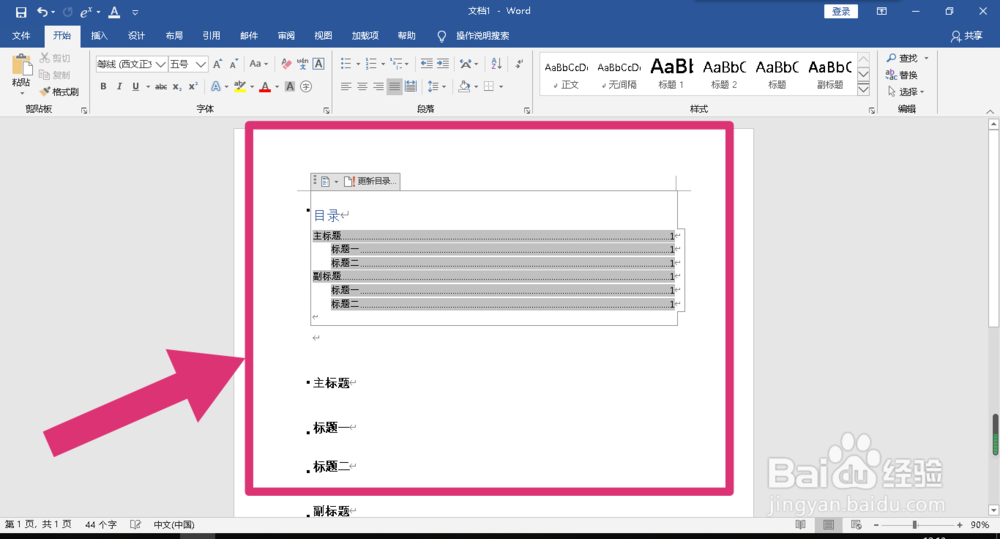
Task: Click the spelling check icon in status bar
Action: pos(135,525)
